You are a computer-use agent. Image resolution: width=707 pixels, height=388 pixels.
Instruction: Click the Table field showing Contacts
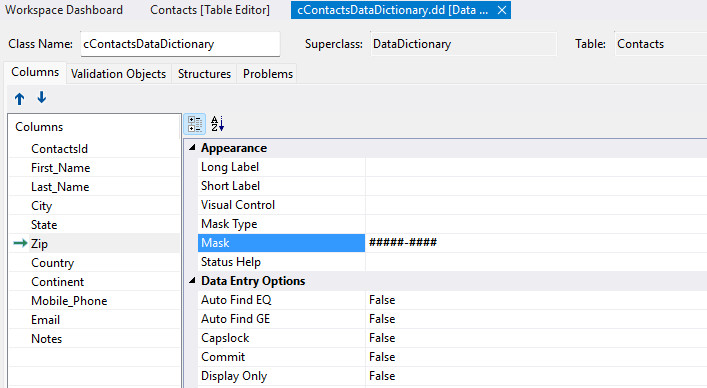click(661, 44)
